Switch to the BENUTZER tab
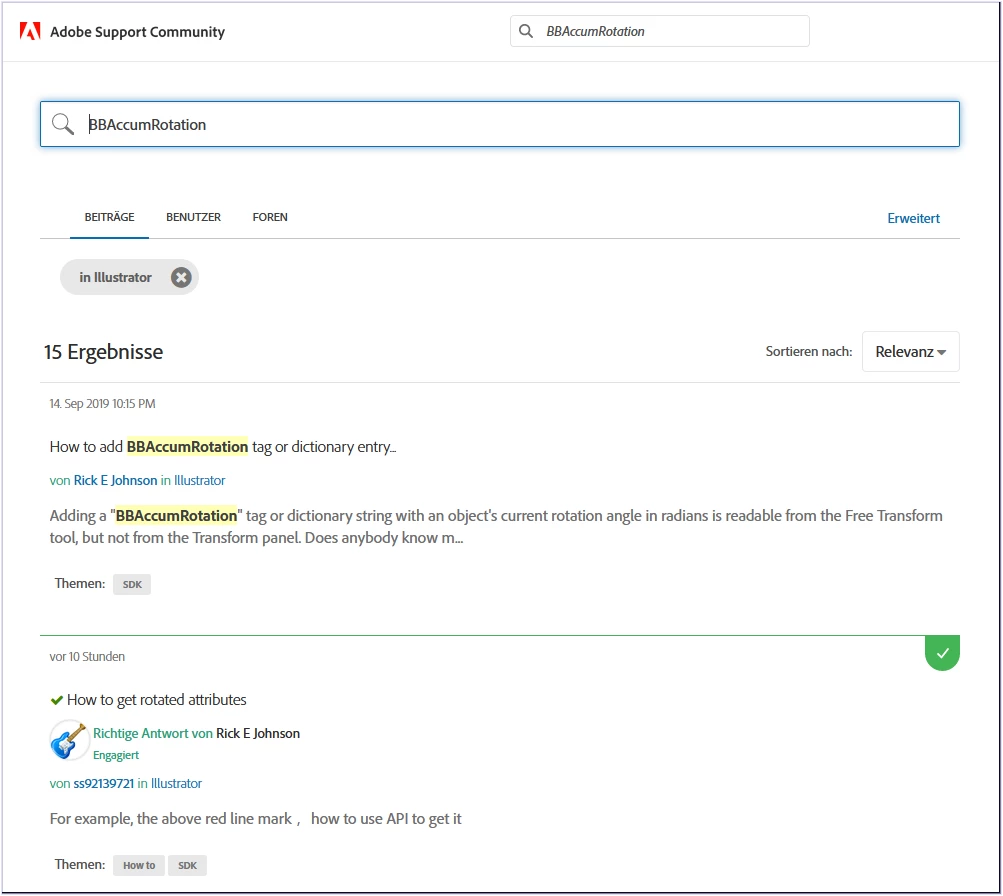Screen dimensions: 1003x896 [x=193, y=217]
